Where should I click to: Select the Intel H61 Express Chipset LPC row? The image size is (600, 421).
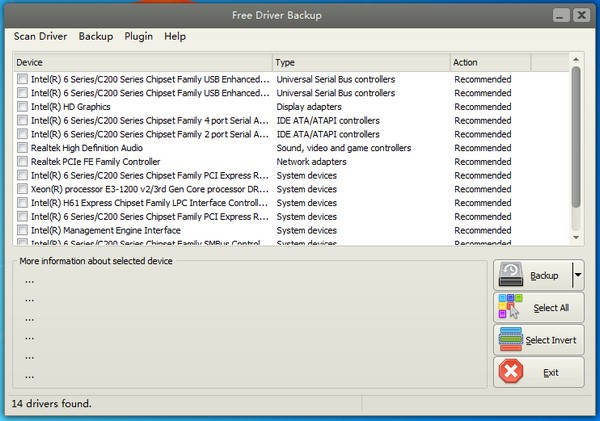click(x=150, y=203)
